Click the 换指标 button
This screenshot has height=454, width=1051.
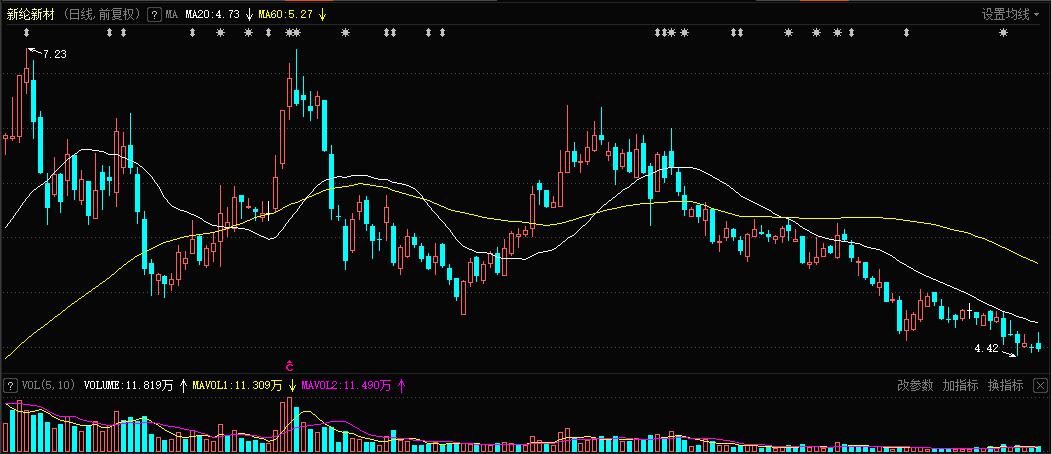tap(1005, 386)
